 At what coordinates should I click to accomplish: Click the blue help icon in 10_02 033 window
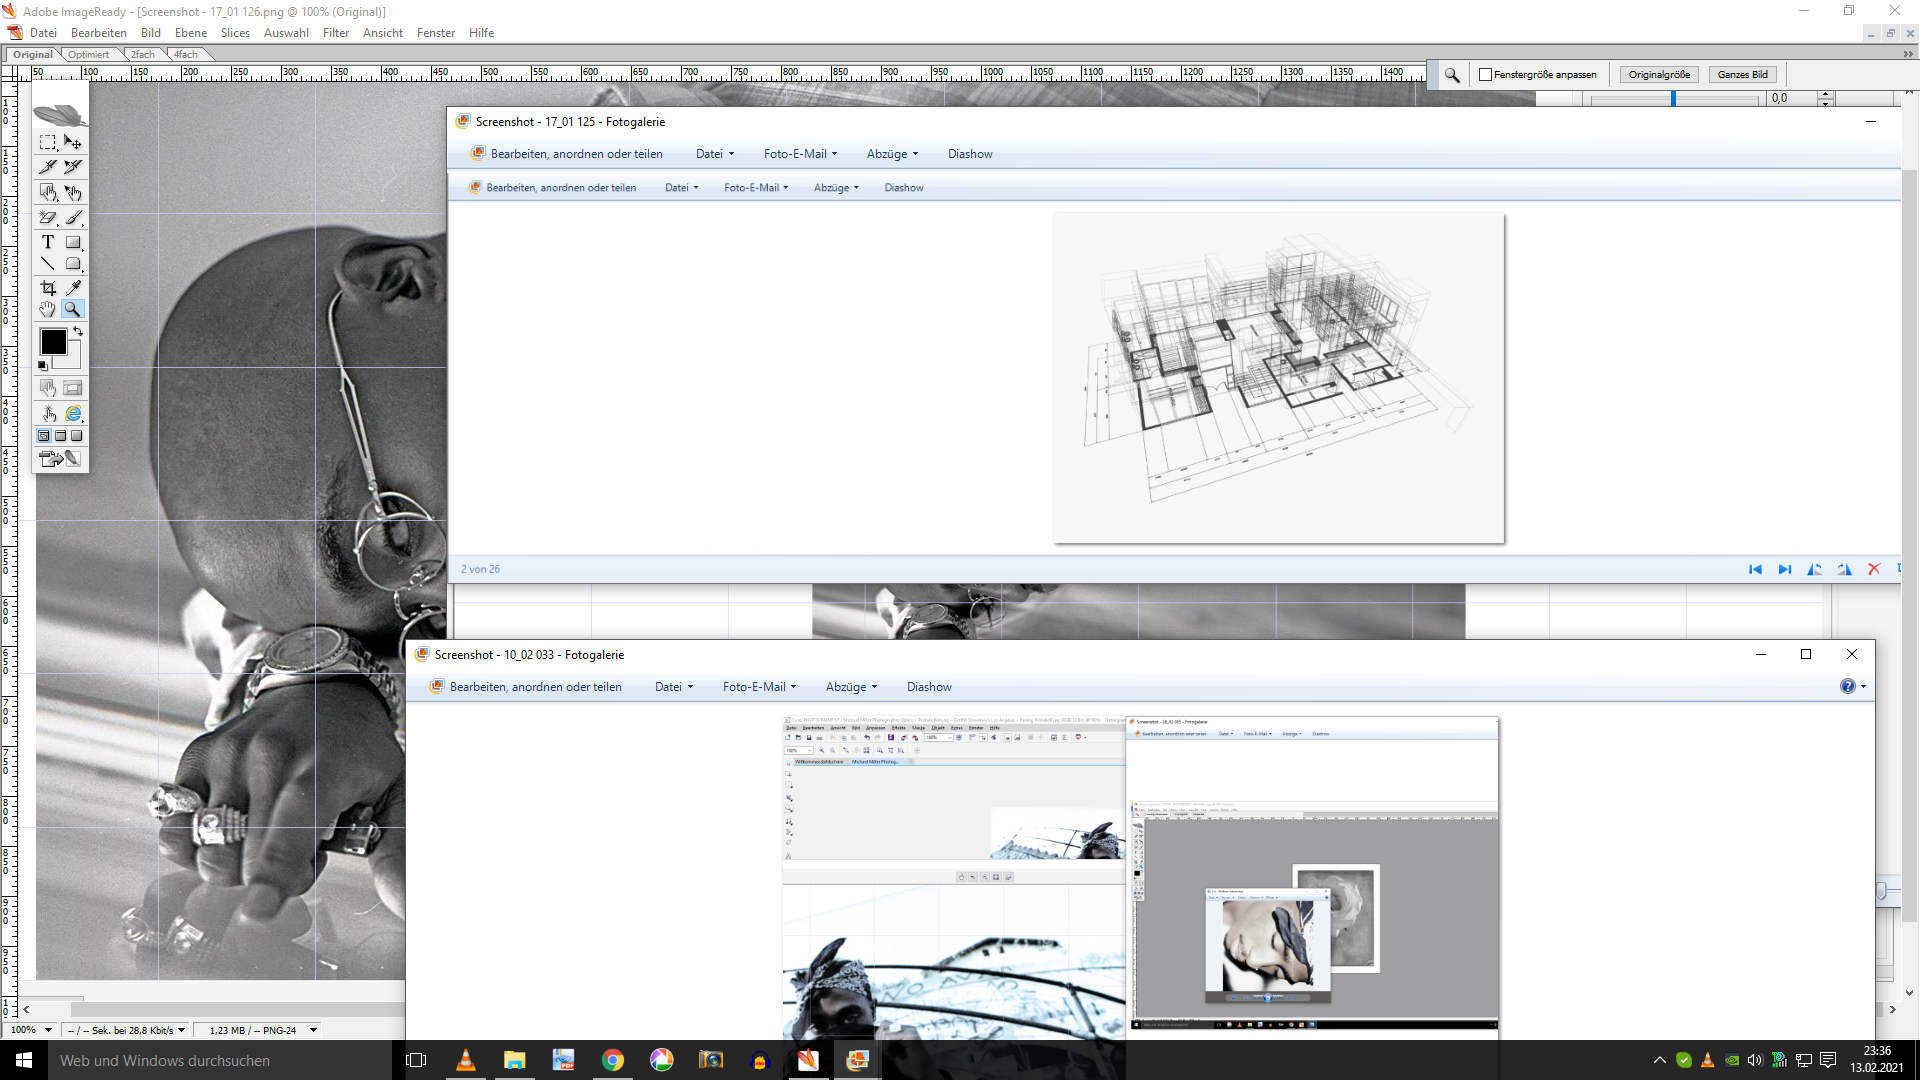point(1847,686)
